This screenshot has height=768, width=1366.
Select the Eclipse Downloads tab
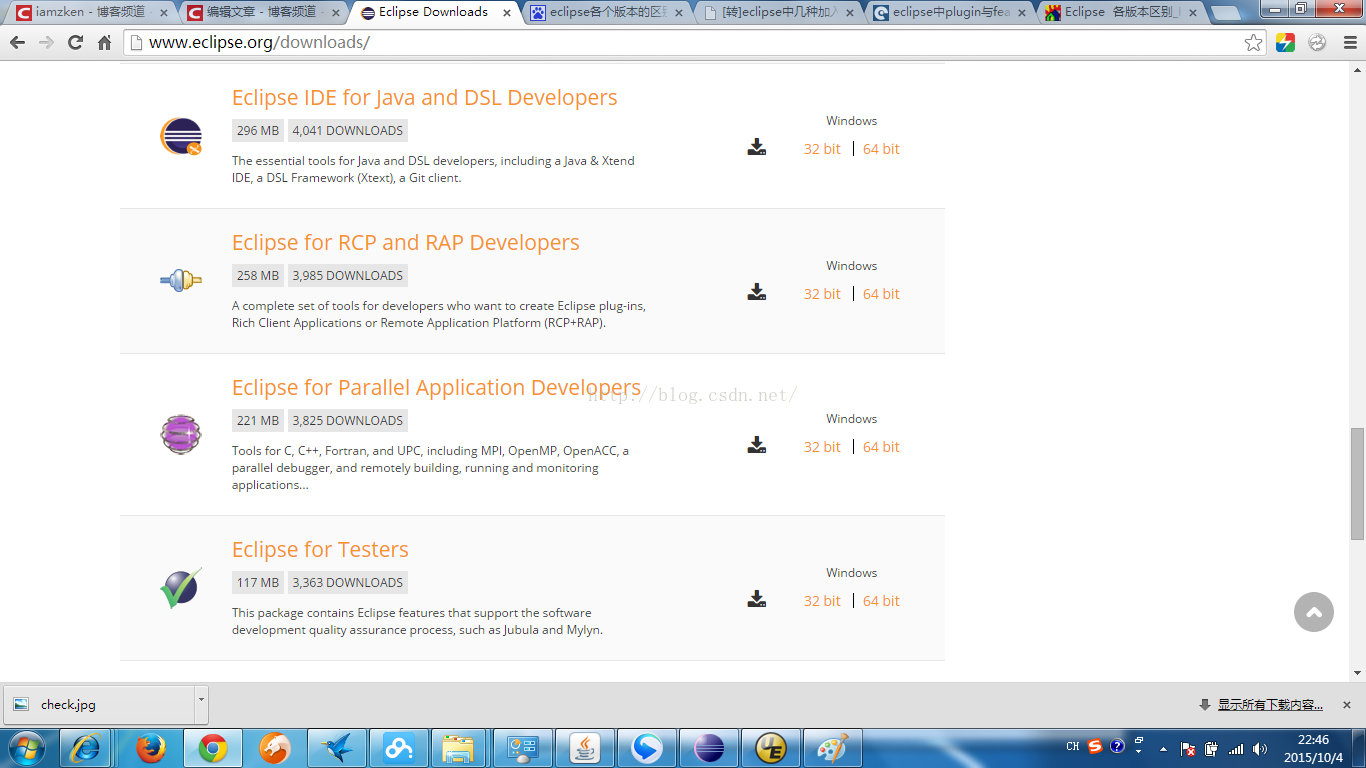[x=433, y=12]
